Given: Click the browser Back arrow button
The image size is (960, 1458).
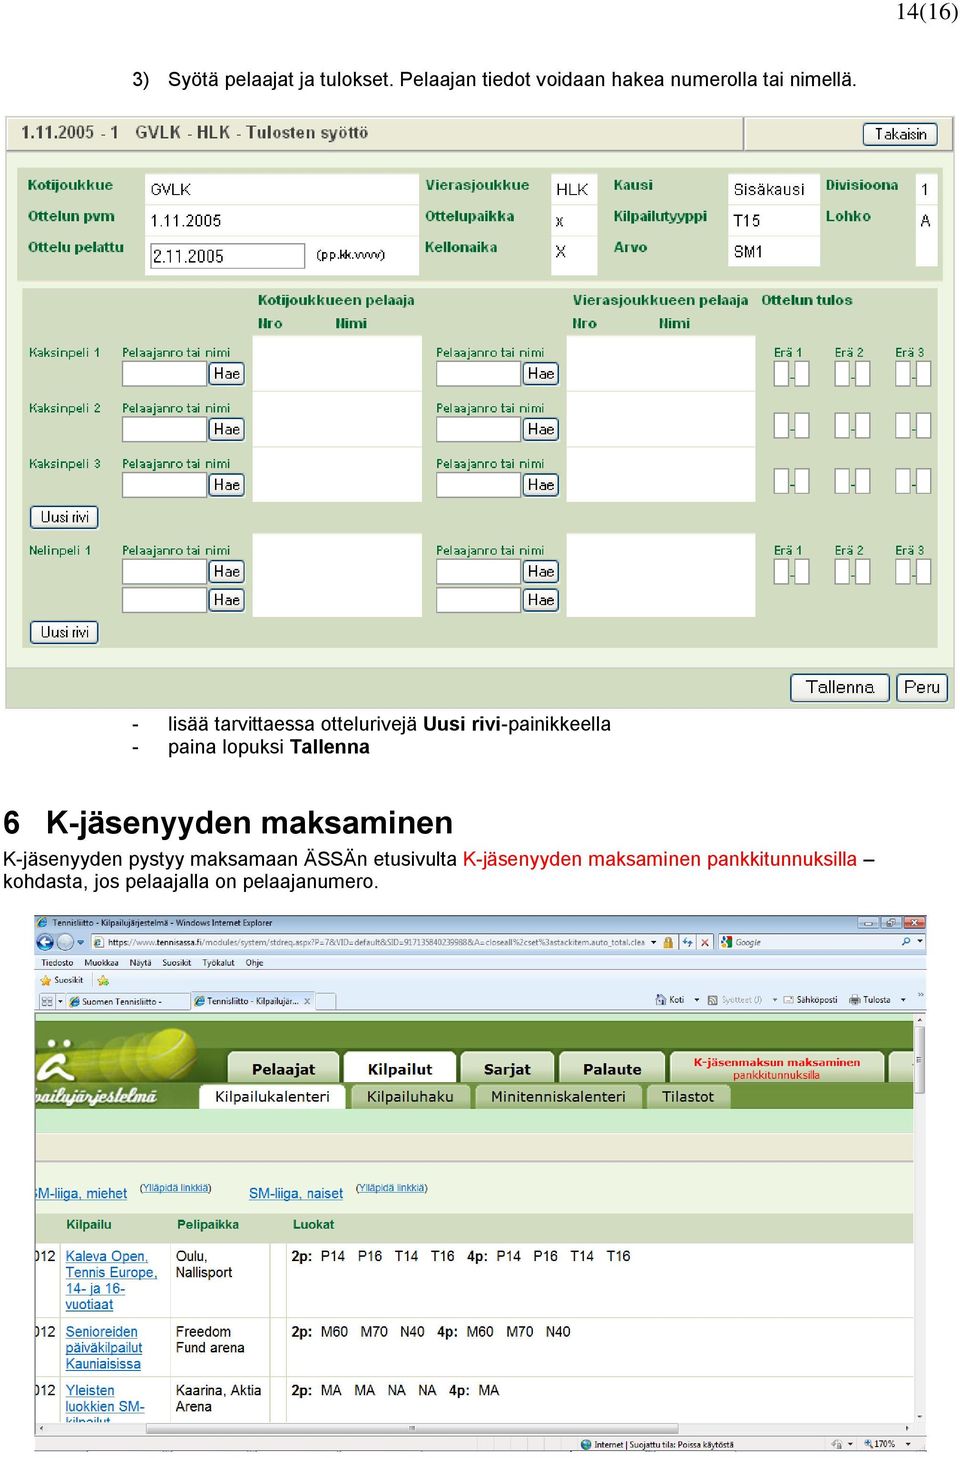Looking at the screenshot, I should click(45, 942).
